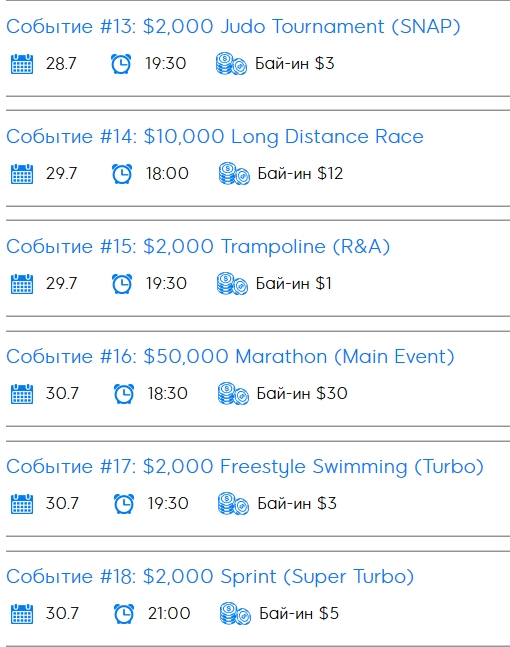Click the 28.7 date text
Viewport: 510px width, 647px height.
(61, 64)
